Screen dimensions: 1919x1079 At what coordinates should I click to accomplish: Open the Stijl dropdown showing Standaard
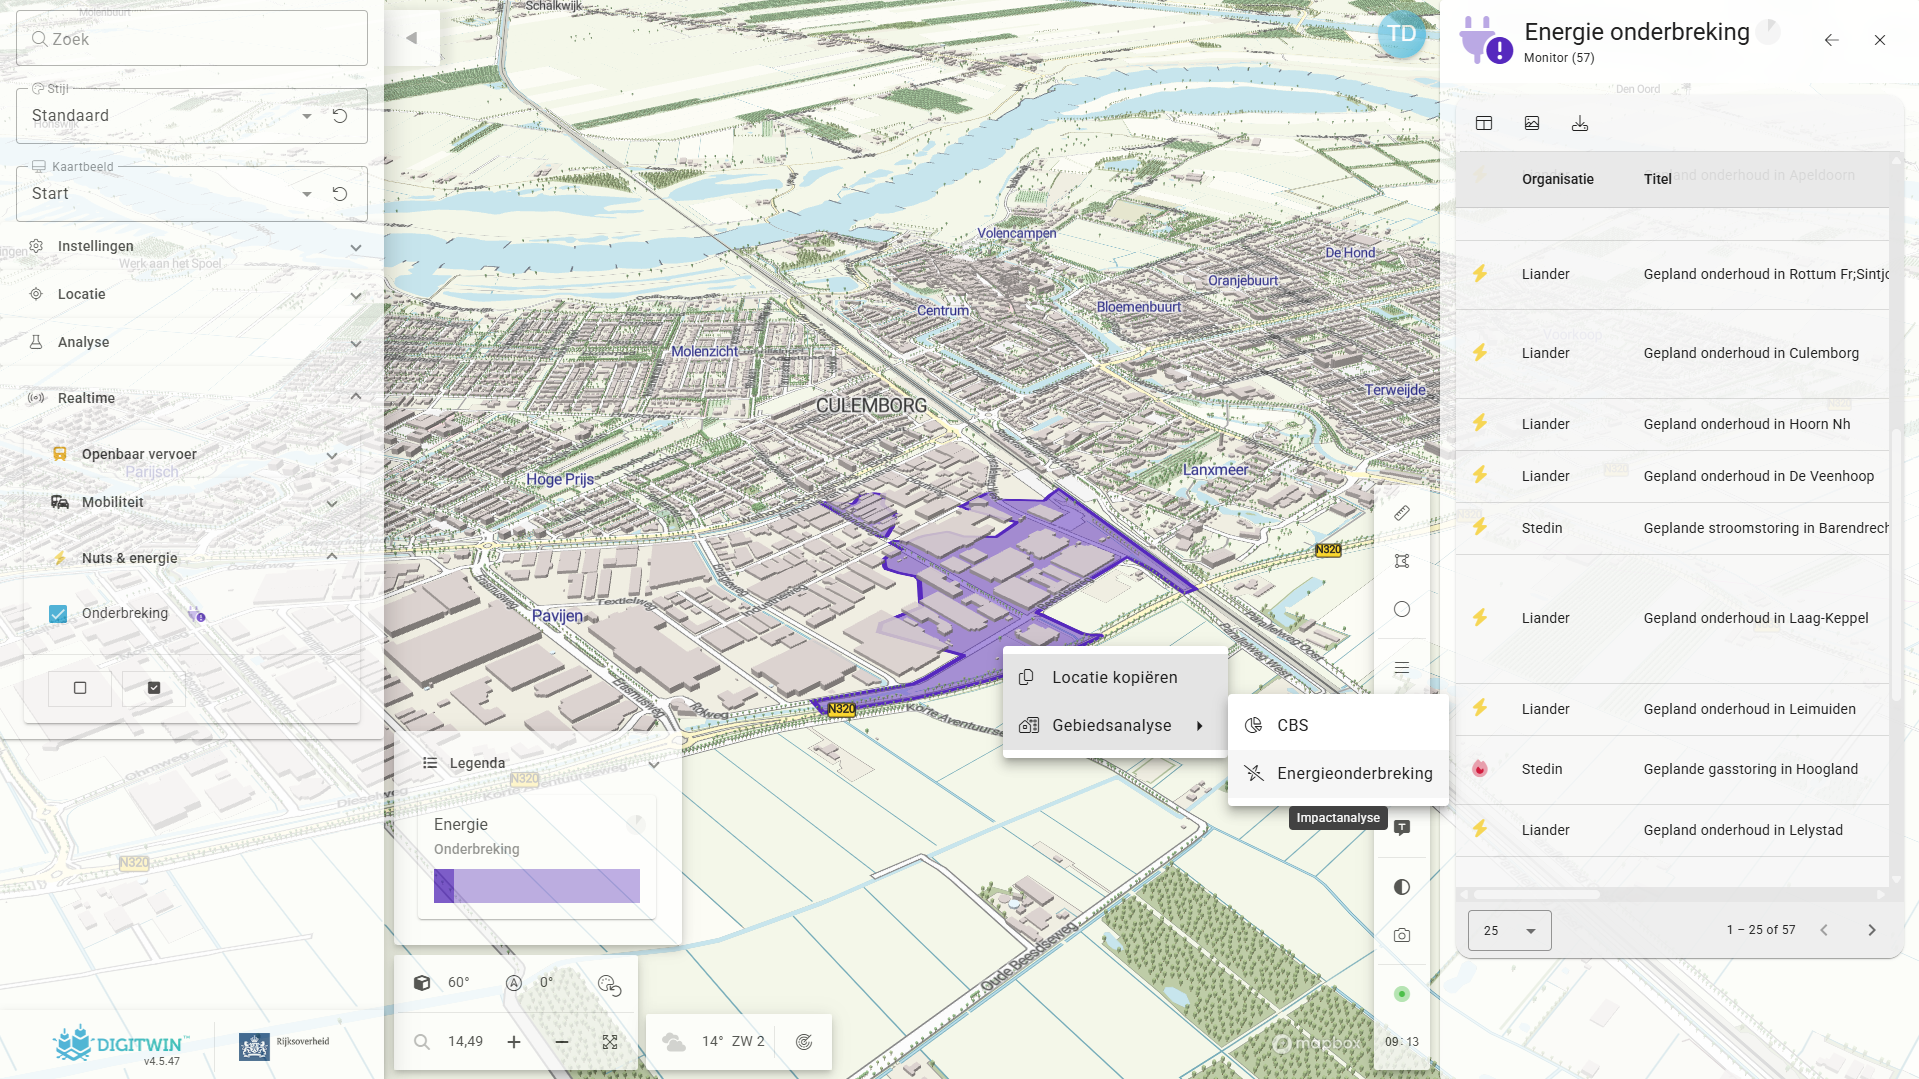(170, 116)
